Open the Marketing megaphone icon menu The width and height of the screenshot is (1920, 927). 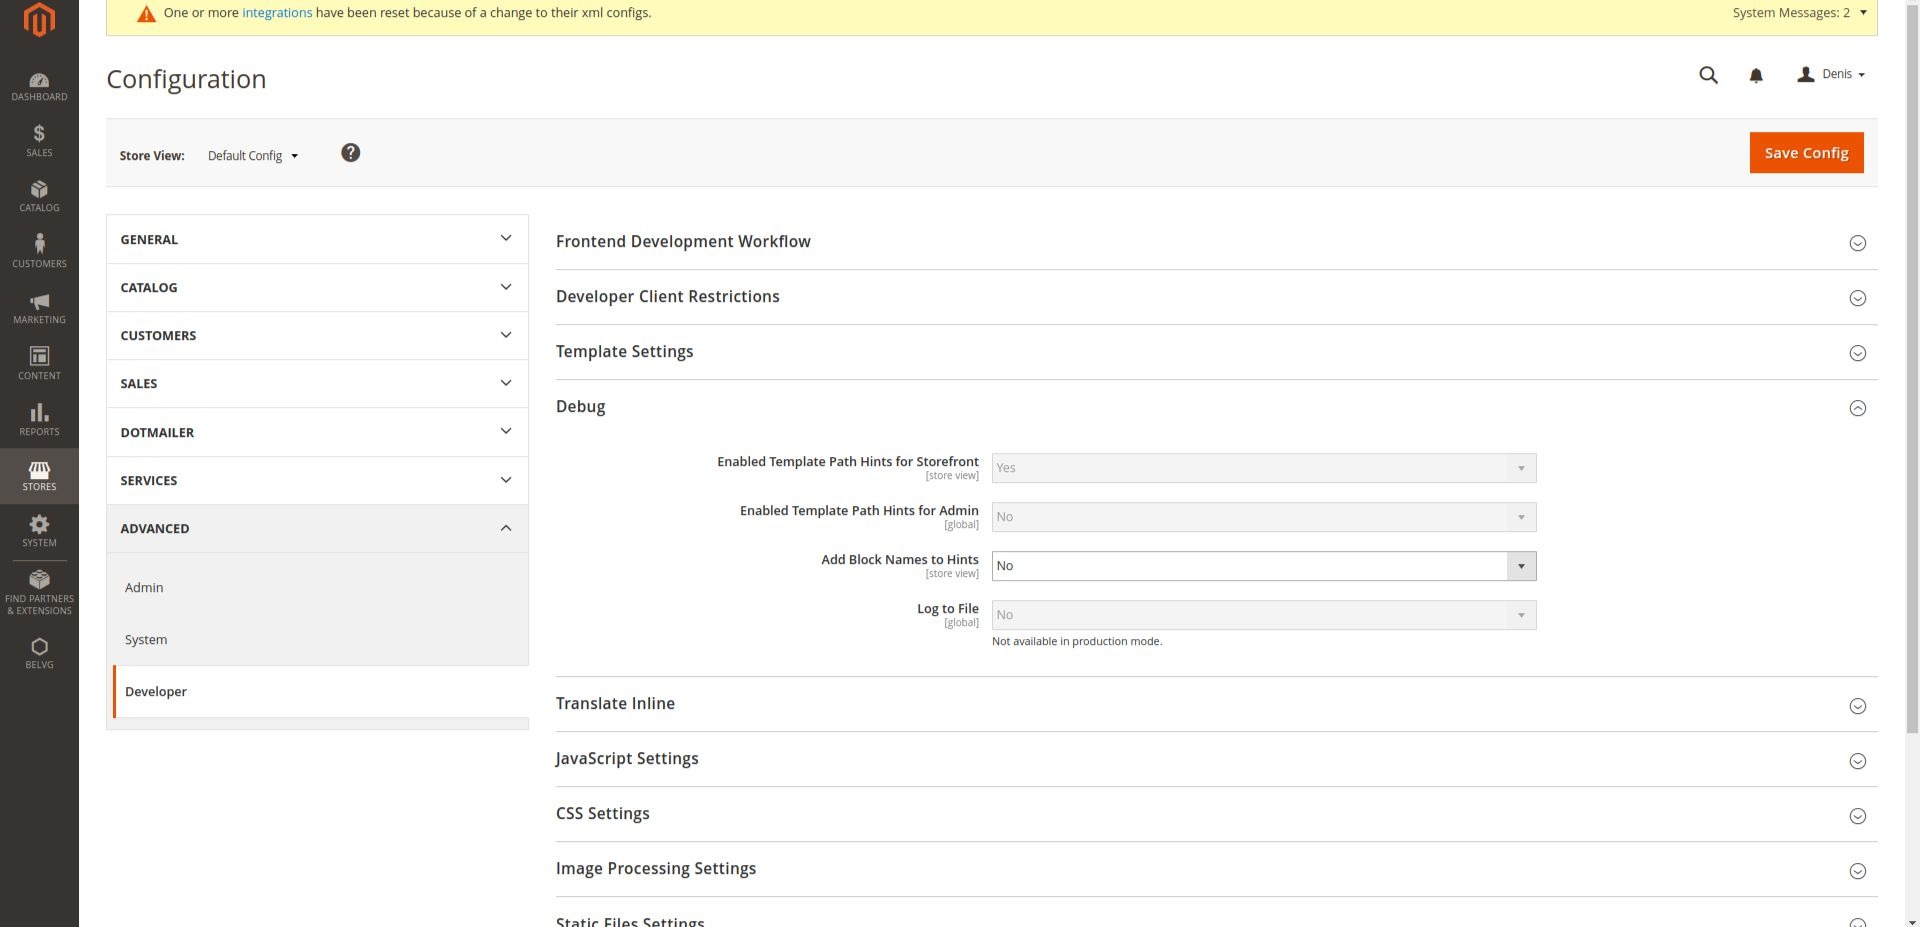39,308
